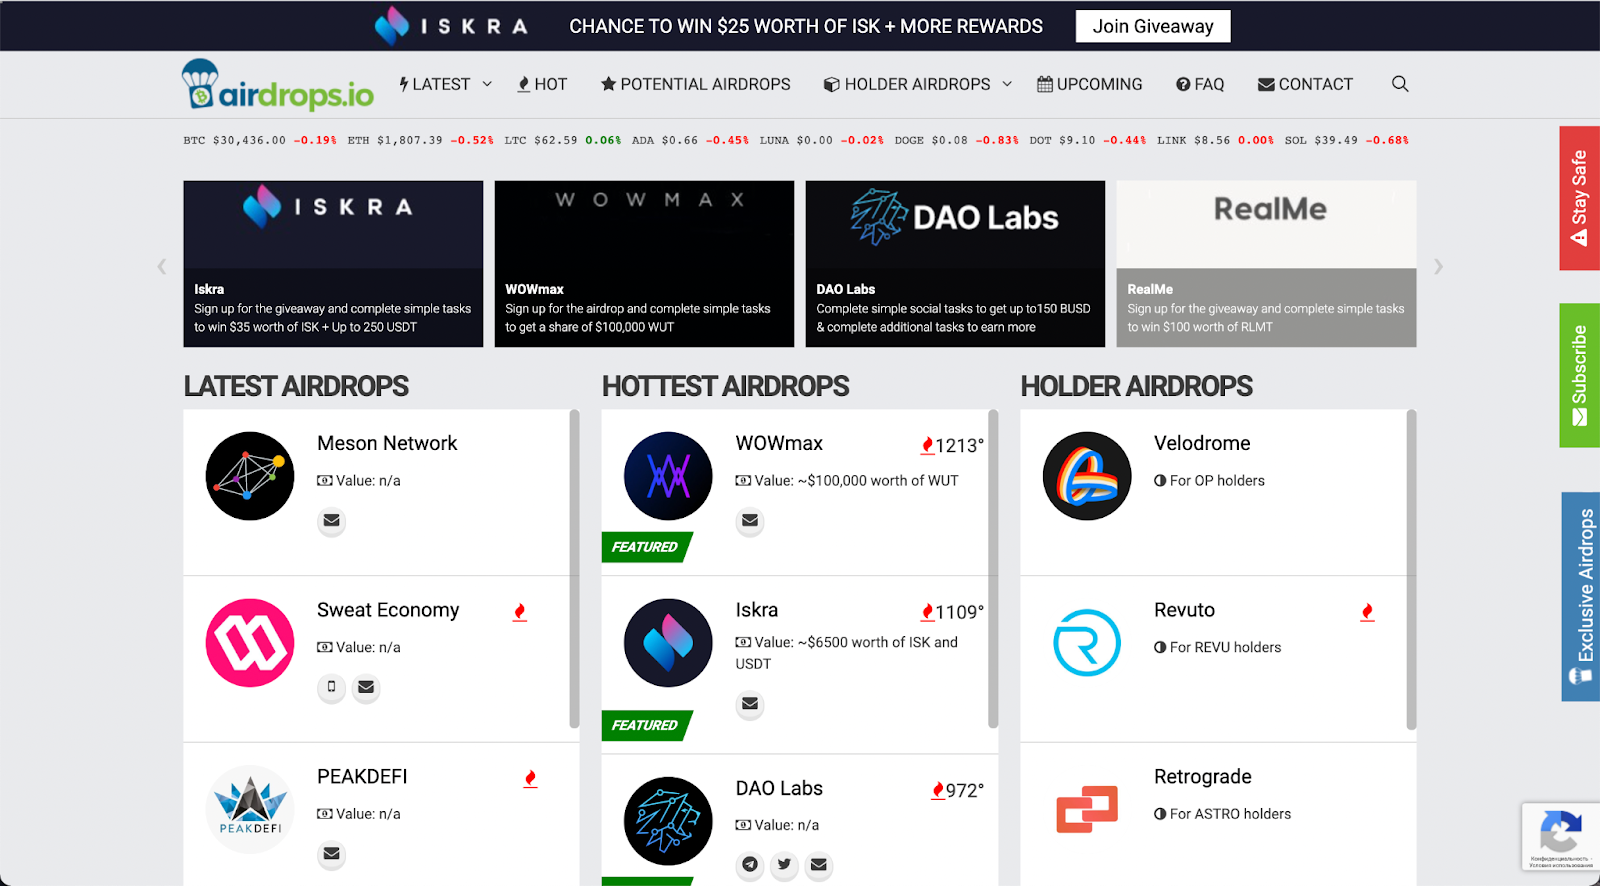Click the Holder Airdrops list scrollbar
This screenshot has width=1600, height=886.
[1411, 568]
